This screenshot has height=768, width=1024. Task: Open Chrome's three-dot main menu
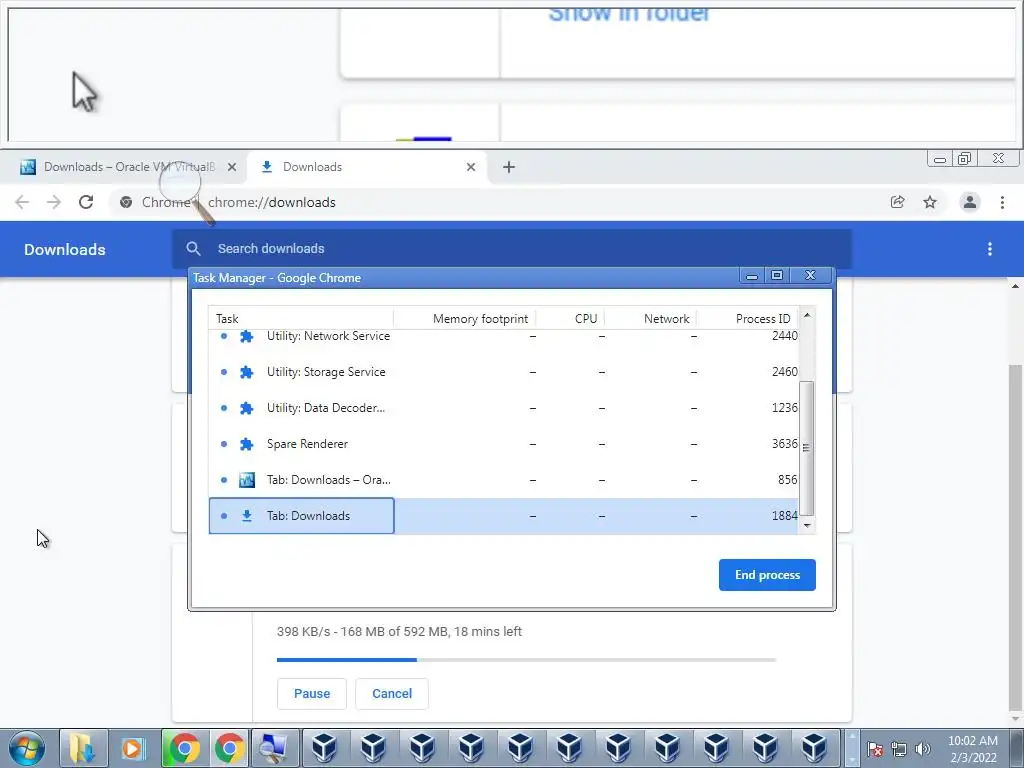pyautogui.click(x=1002, y=202)
